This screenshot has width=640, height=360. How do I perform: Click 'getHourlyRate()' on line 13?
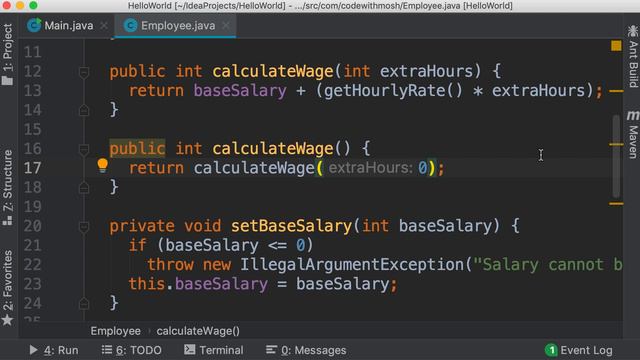(x=393, y=90)
